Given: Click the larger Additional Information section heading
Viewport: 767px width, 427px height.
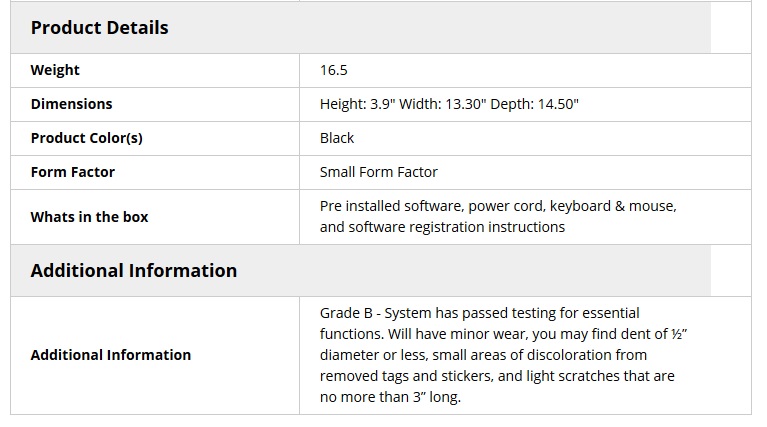Looking at the screenshot, I should tap(133, 271).
